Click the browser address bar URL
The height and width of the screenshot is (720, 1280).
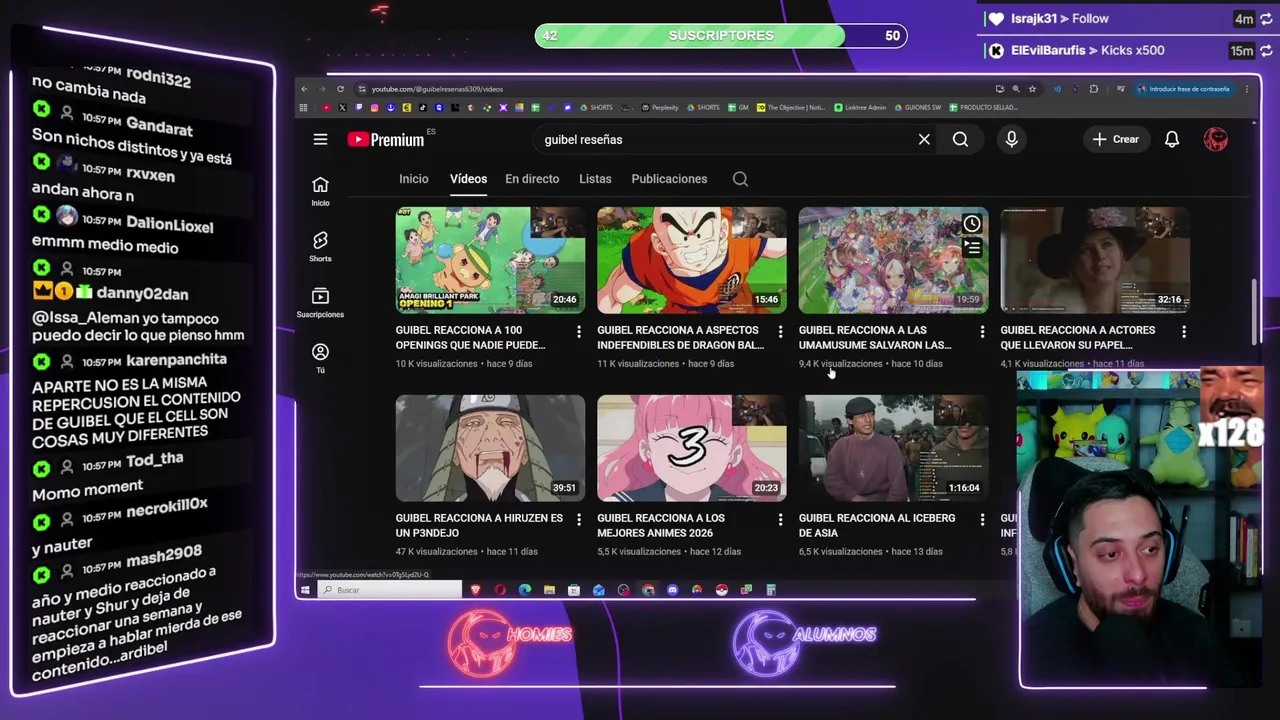[x=437, y=89]
